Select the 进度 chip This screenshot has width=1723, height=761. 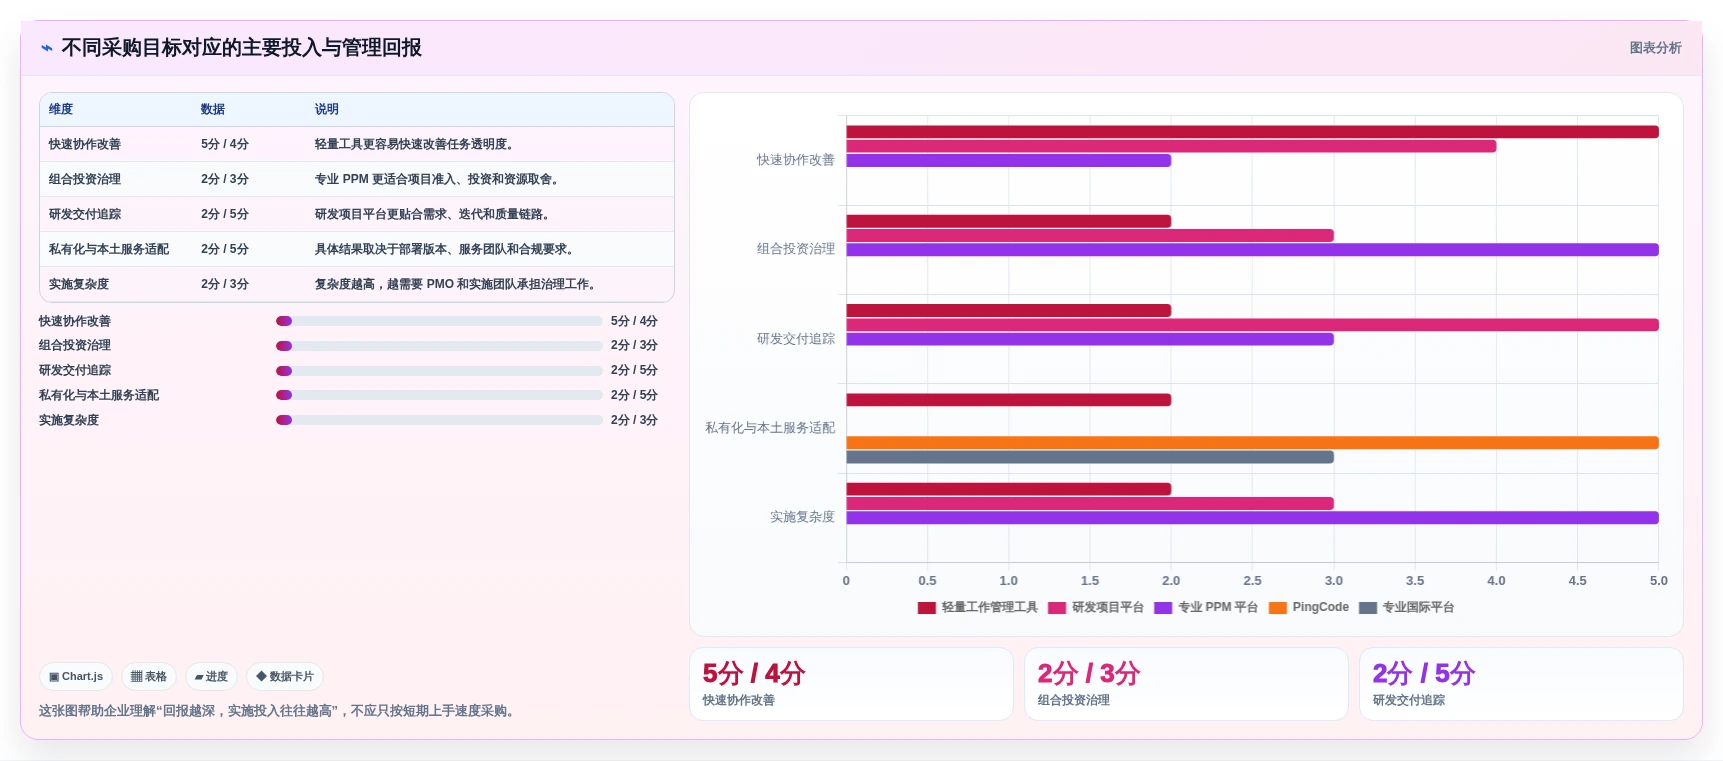[x=211, y=677]
